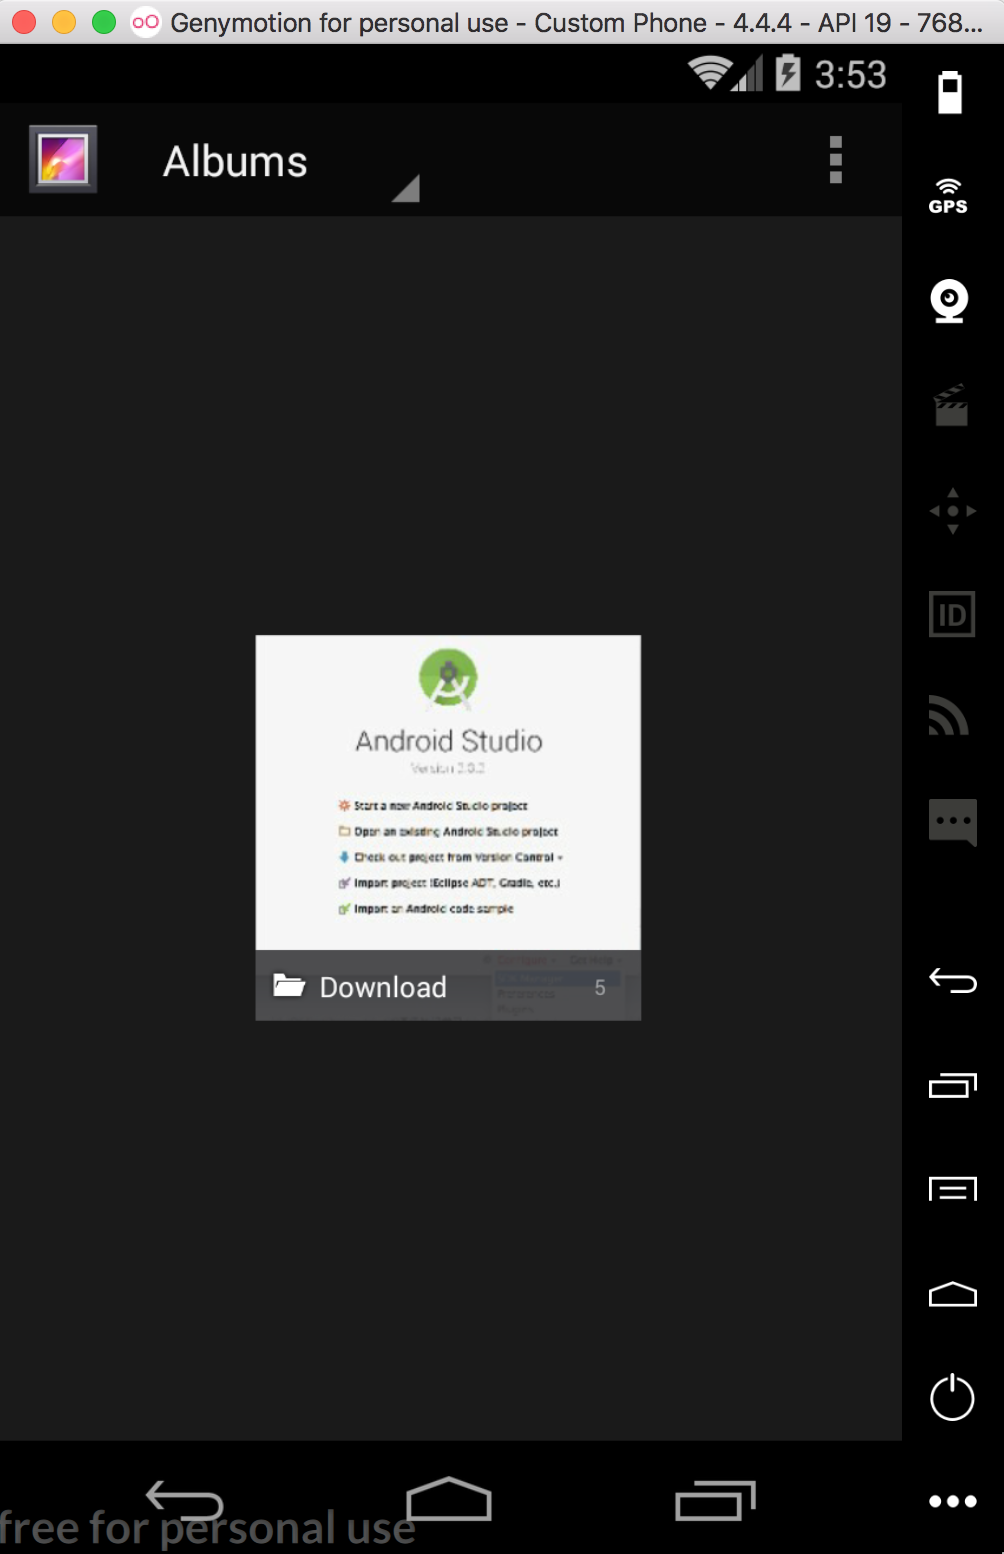Screen dimensions: 1004x1554
Task: Click the battery charging status icon
Action: 788,73
